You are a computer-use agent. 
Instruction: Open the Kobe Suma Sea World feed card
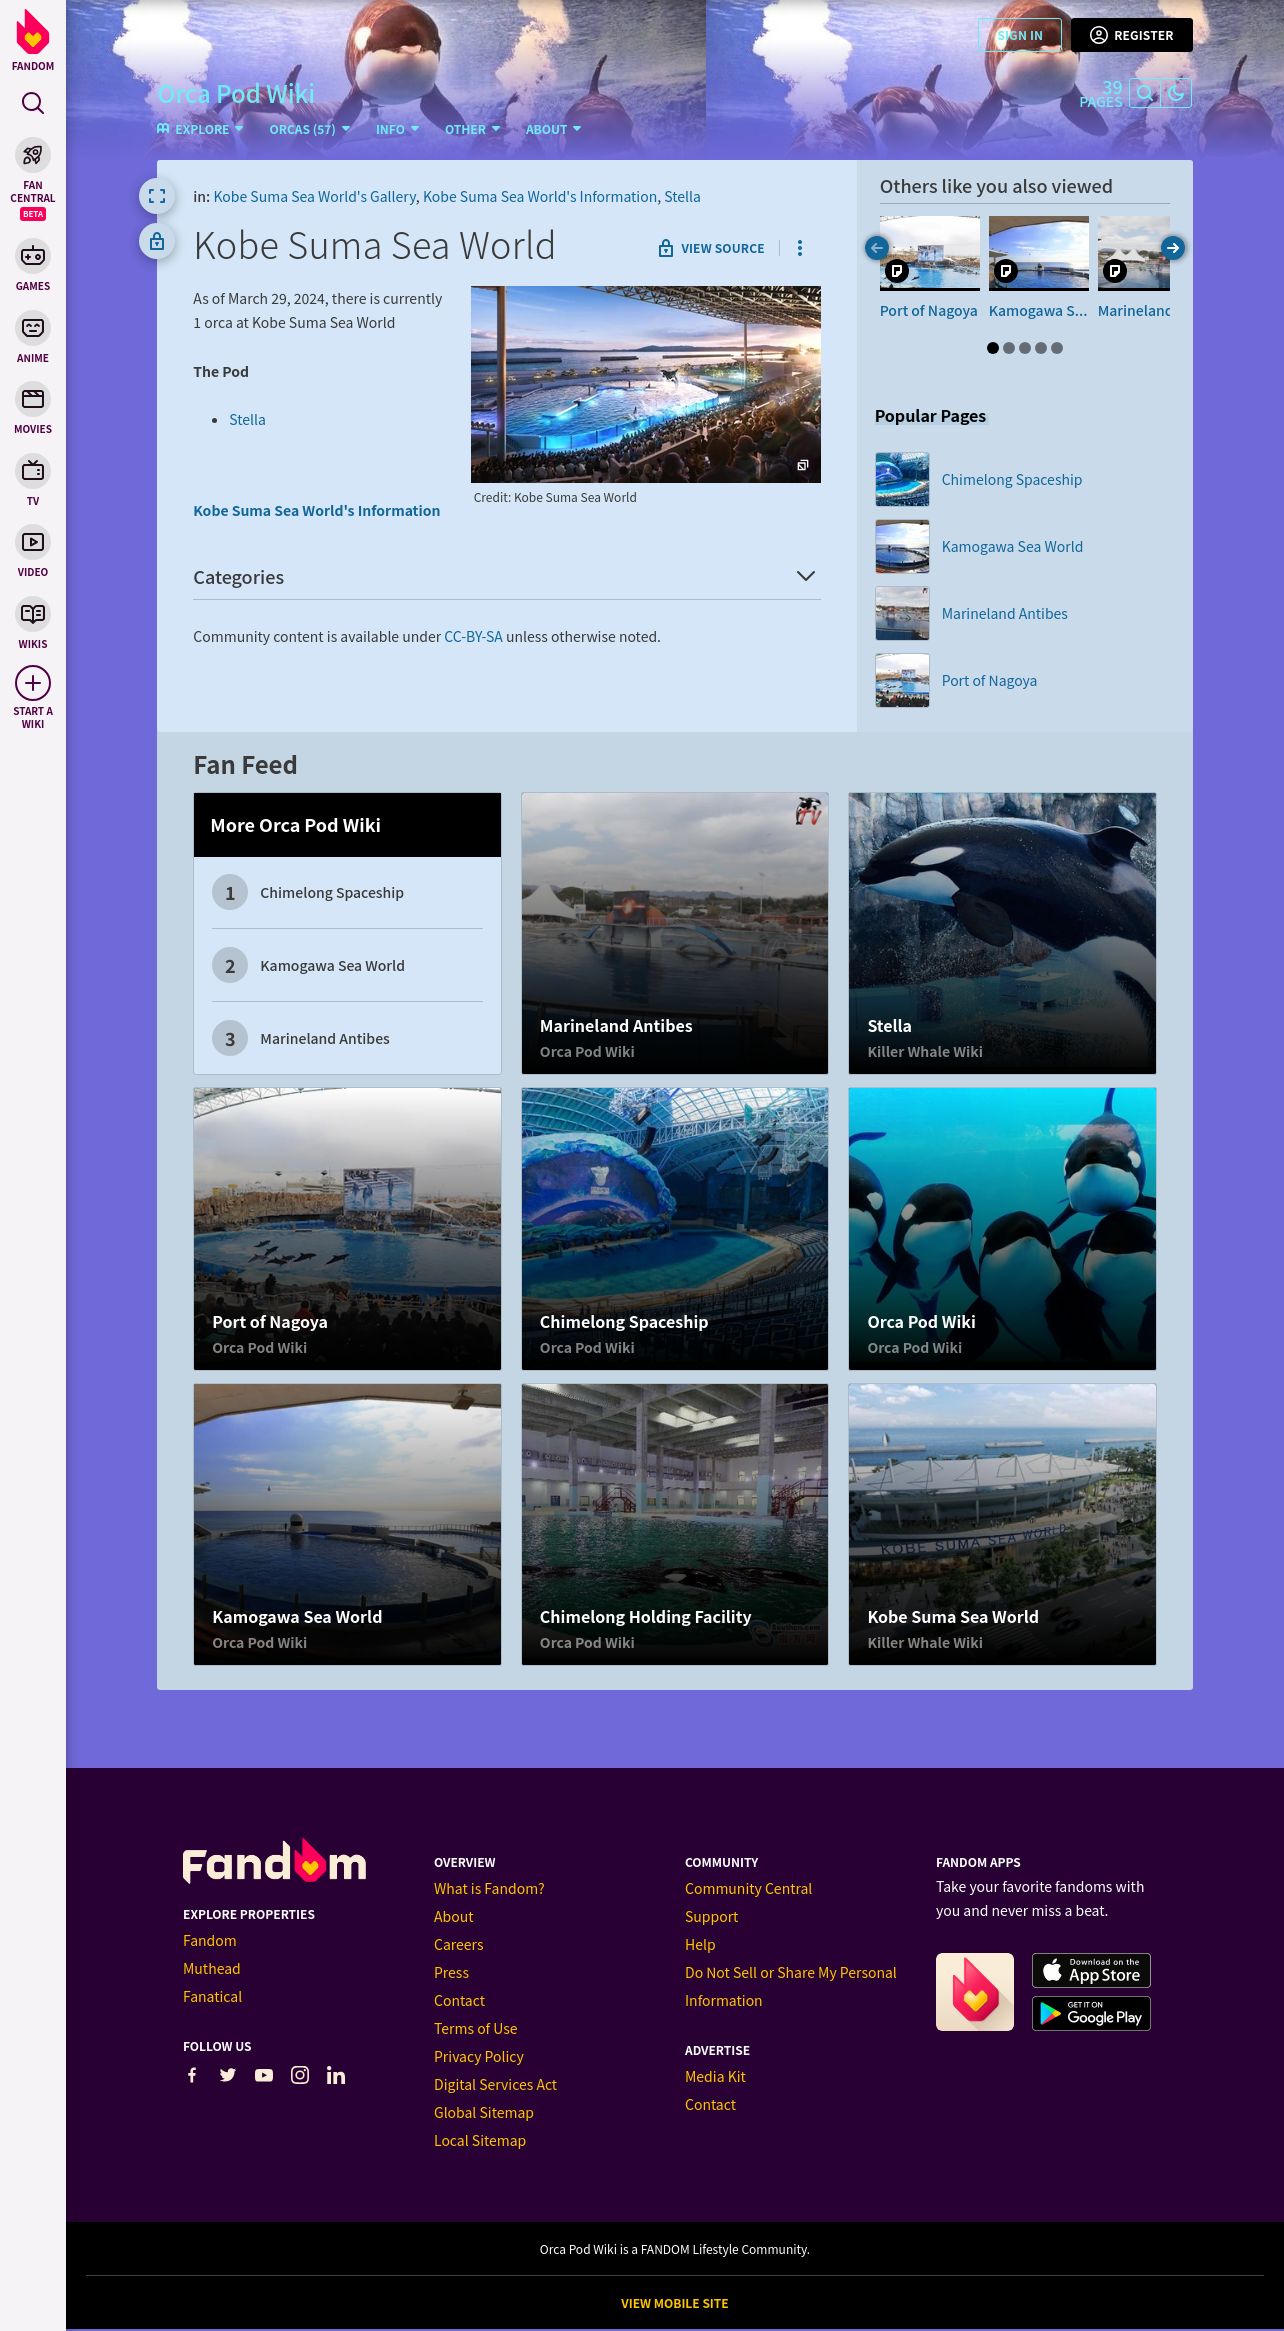pos(1002,1524)
